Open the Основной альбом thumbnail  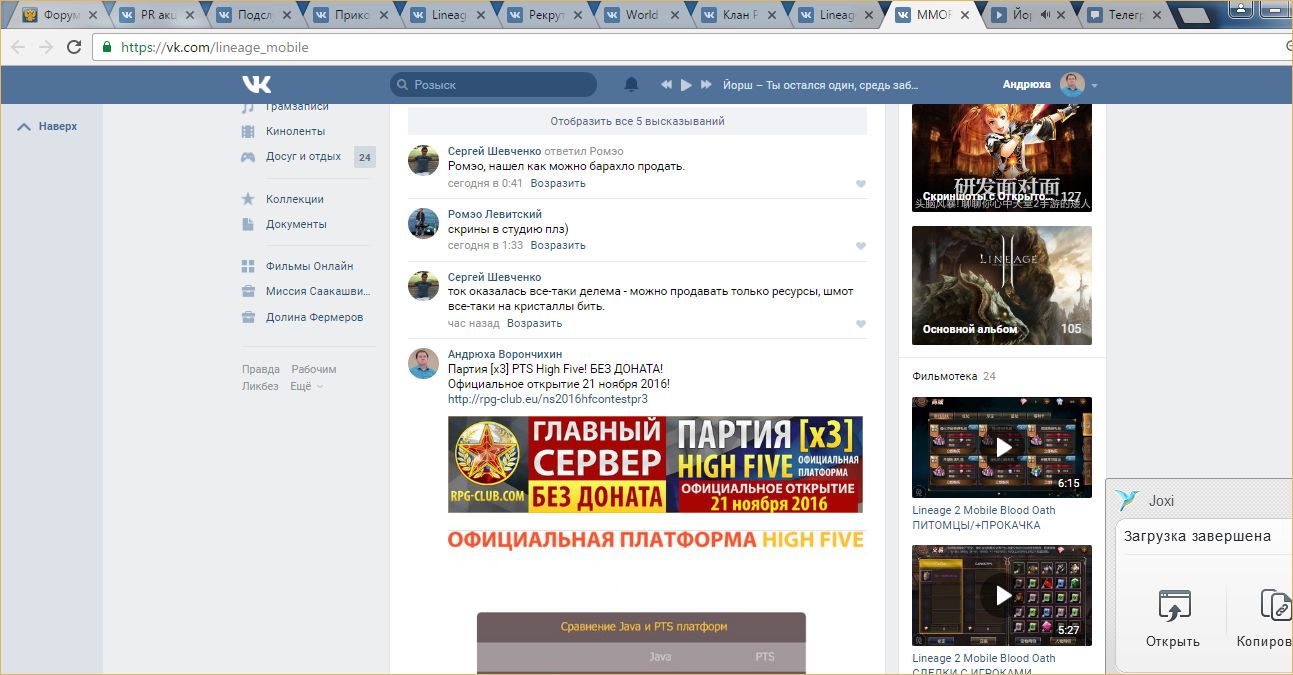tap(1001, 285)
